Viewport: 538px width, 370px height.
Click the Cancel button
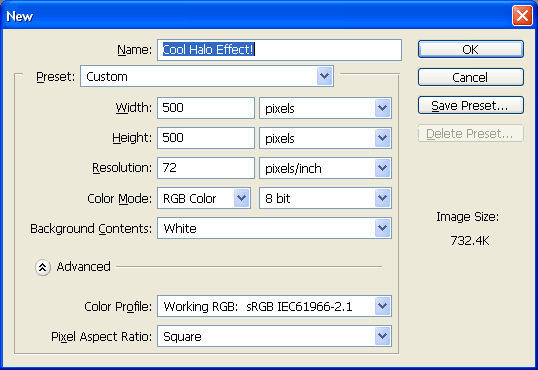pos(471,77)
